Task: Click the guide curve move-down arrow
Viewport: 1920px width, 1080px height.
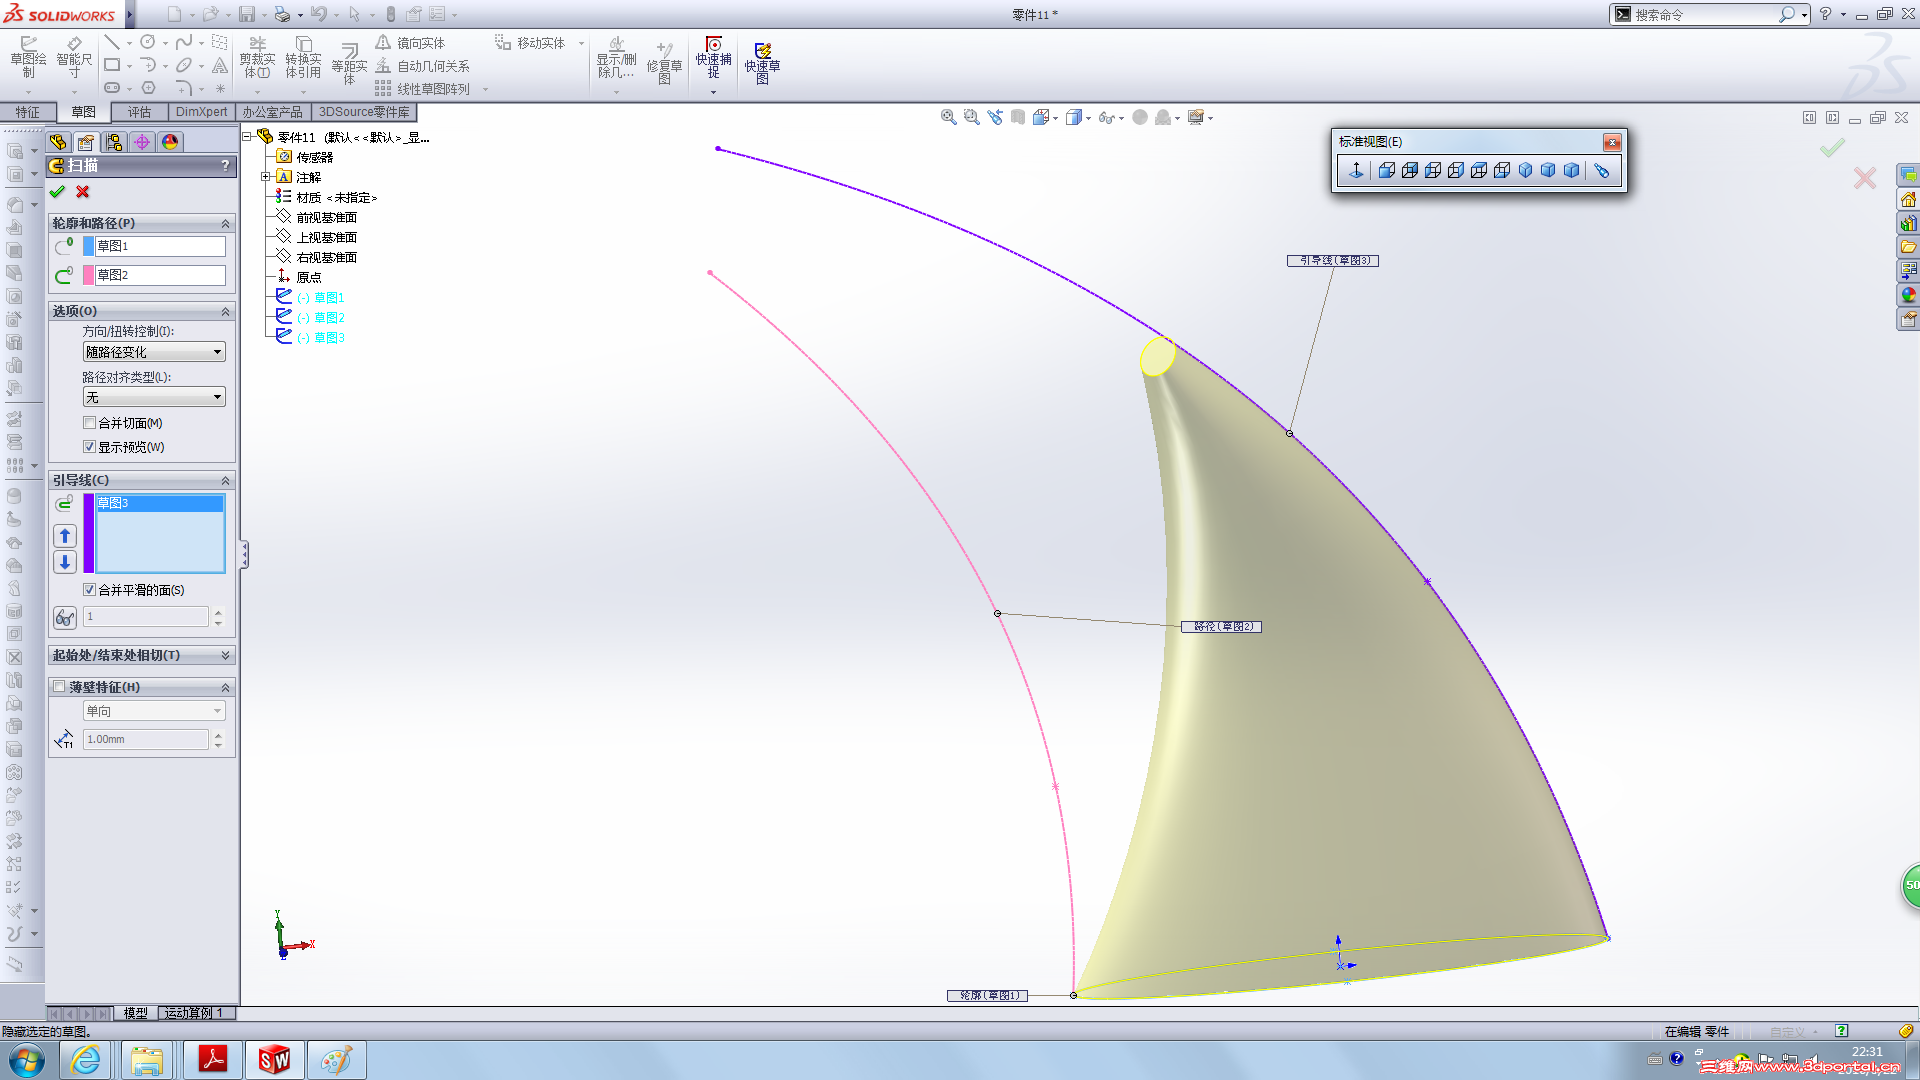Action: click(65, 562)
